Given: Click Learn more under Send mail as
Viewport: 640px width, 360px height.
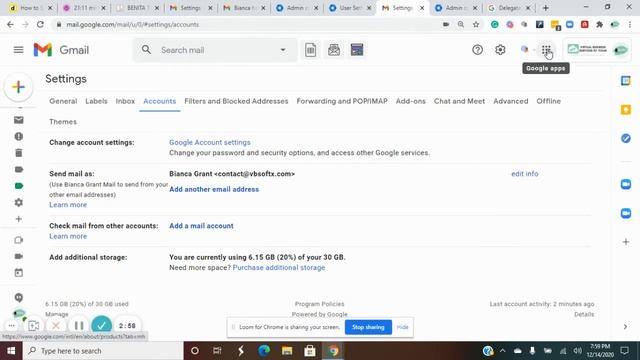Looking at the screenshot, I should pos(68,205).
